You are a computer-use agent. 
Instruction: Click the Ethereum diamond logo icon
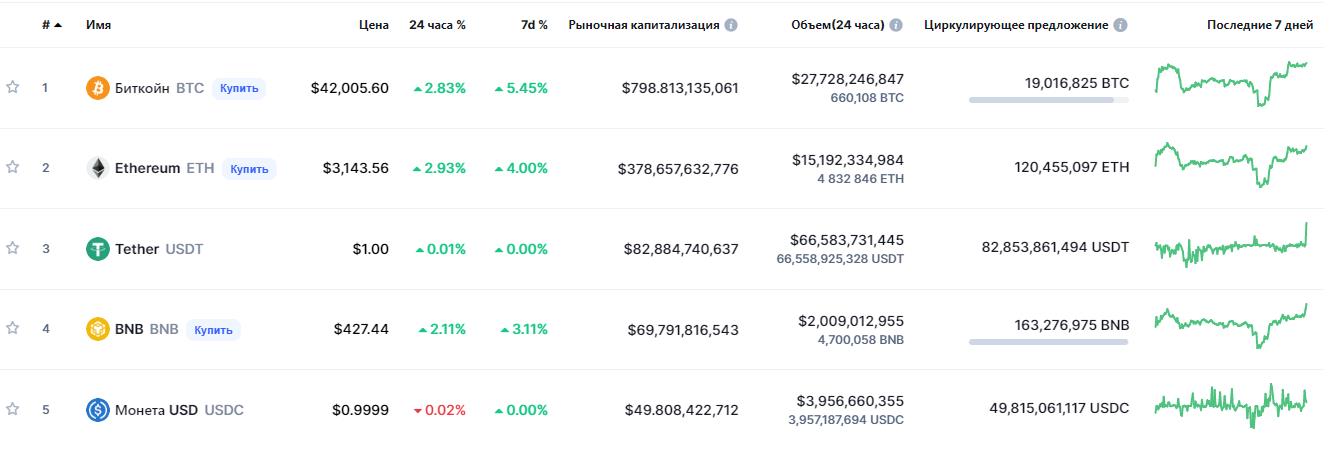point(97,168)
